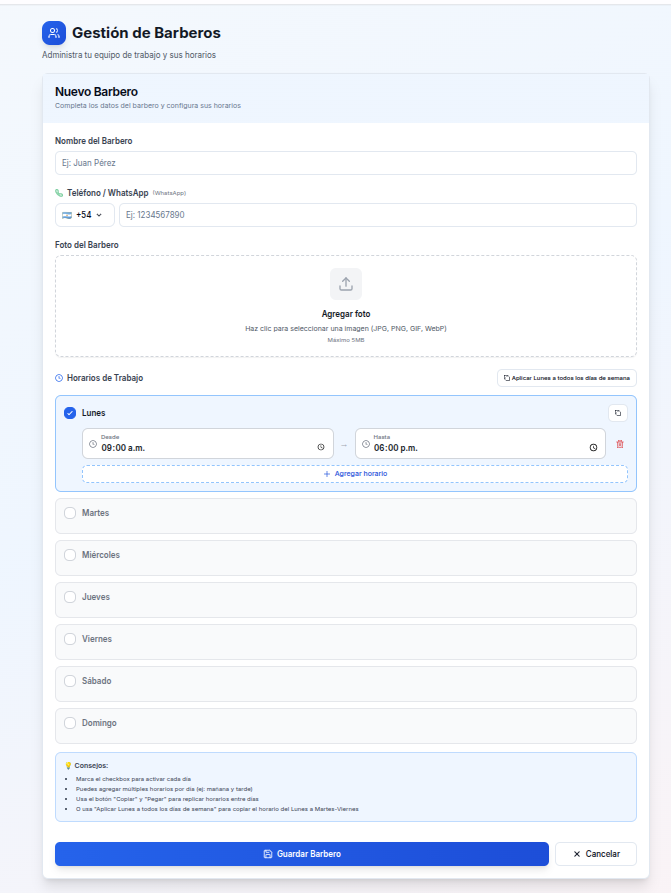The height and width of the screenshot is (893, 671).
Task: Click Guardar Barbero button
Action: tap(302, 854)
